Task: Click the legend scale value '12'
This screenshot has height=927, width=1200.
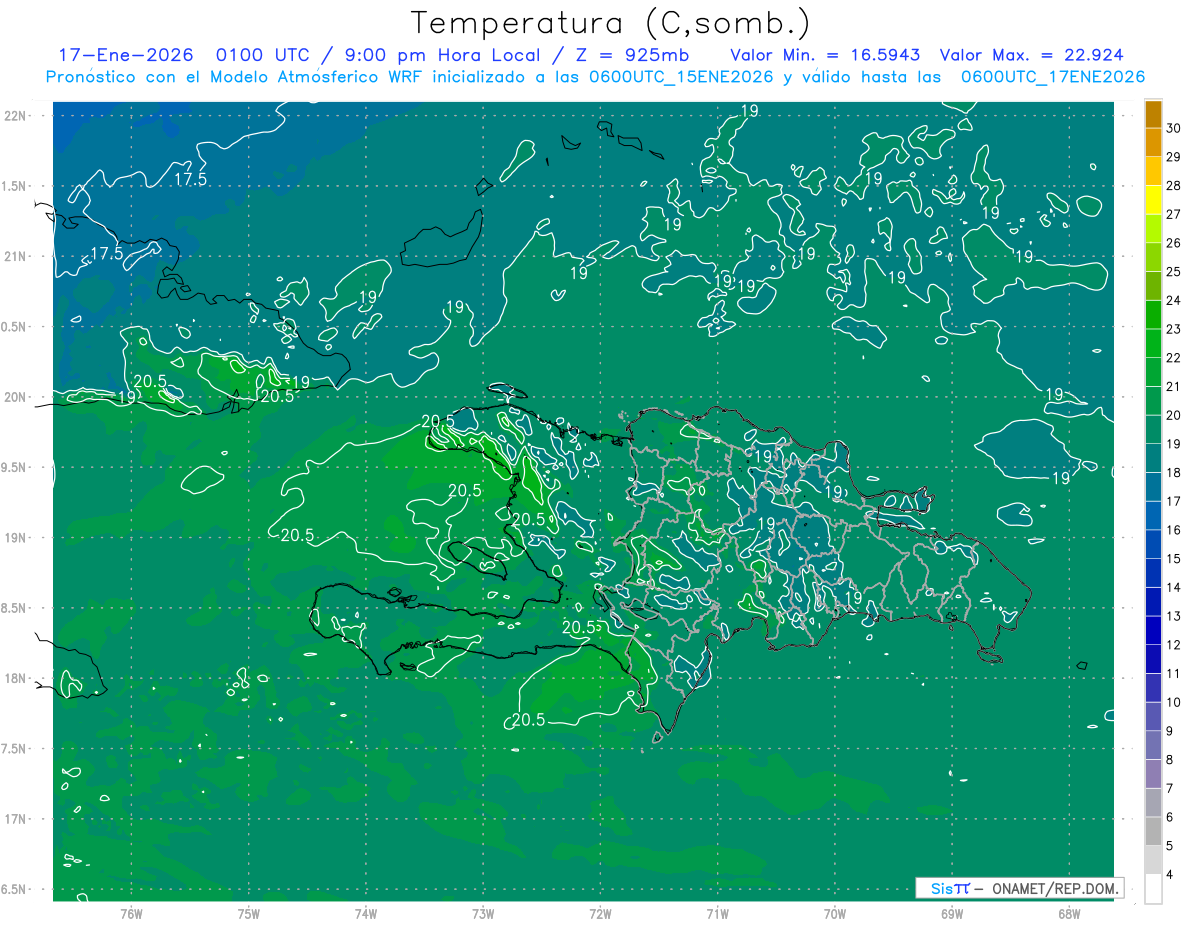Action: [x=1174, y=646]
